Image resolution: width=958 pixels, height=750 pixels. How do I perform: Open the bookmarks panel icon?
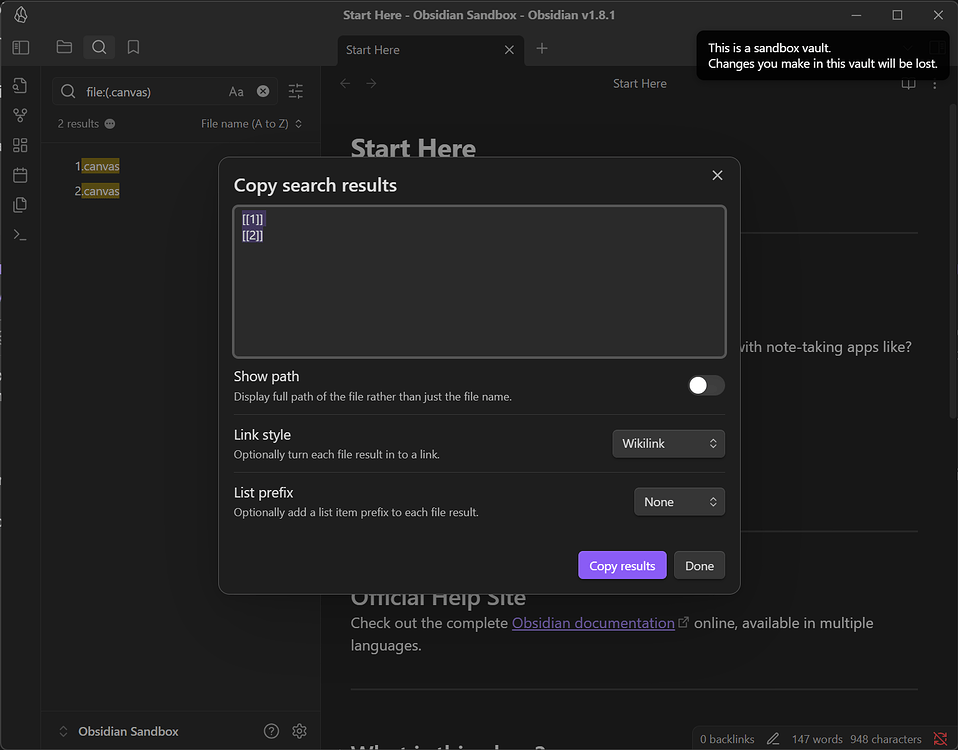pyautogui.click(x=133, y=47)
